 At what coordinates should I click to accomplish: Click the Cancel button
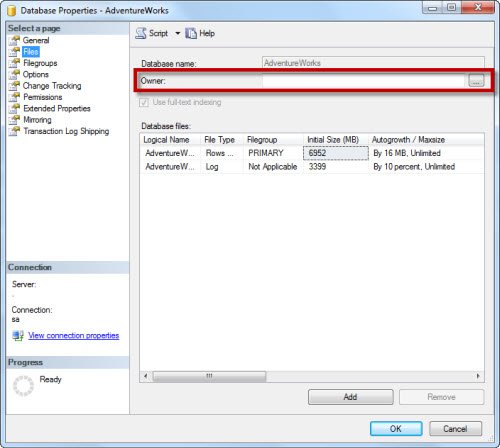point(455,429)
